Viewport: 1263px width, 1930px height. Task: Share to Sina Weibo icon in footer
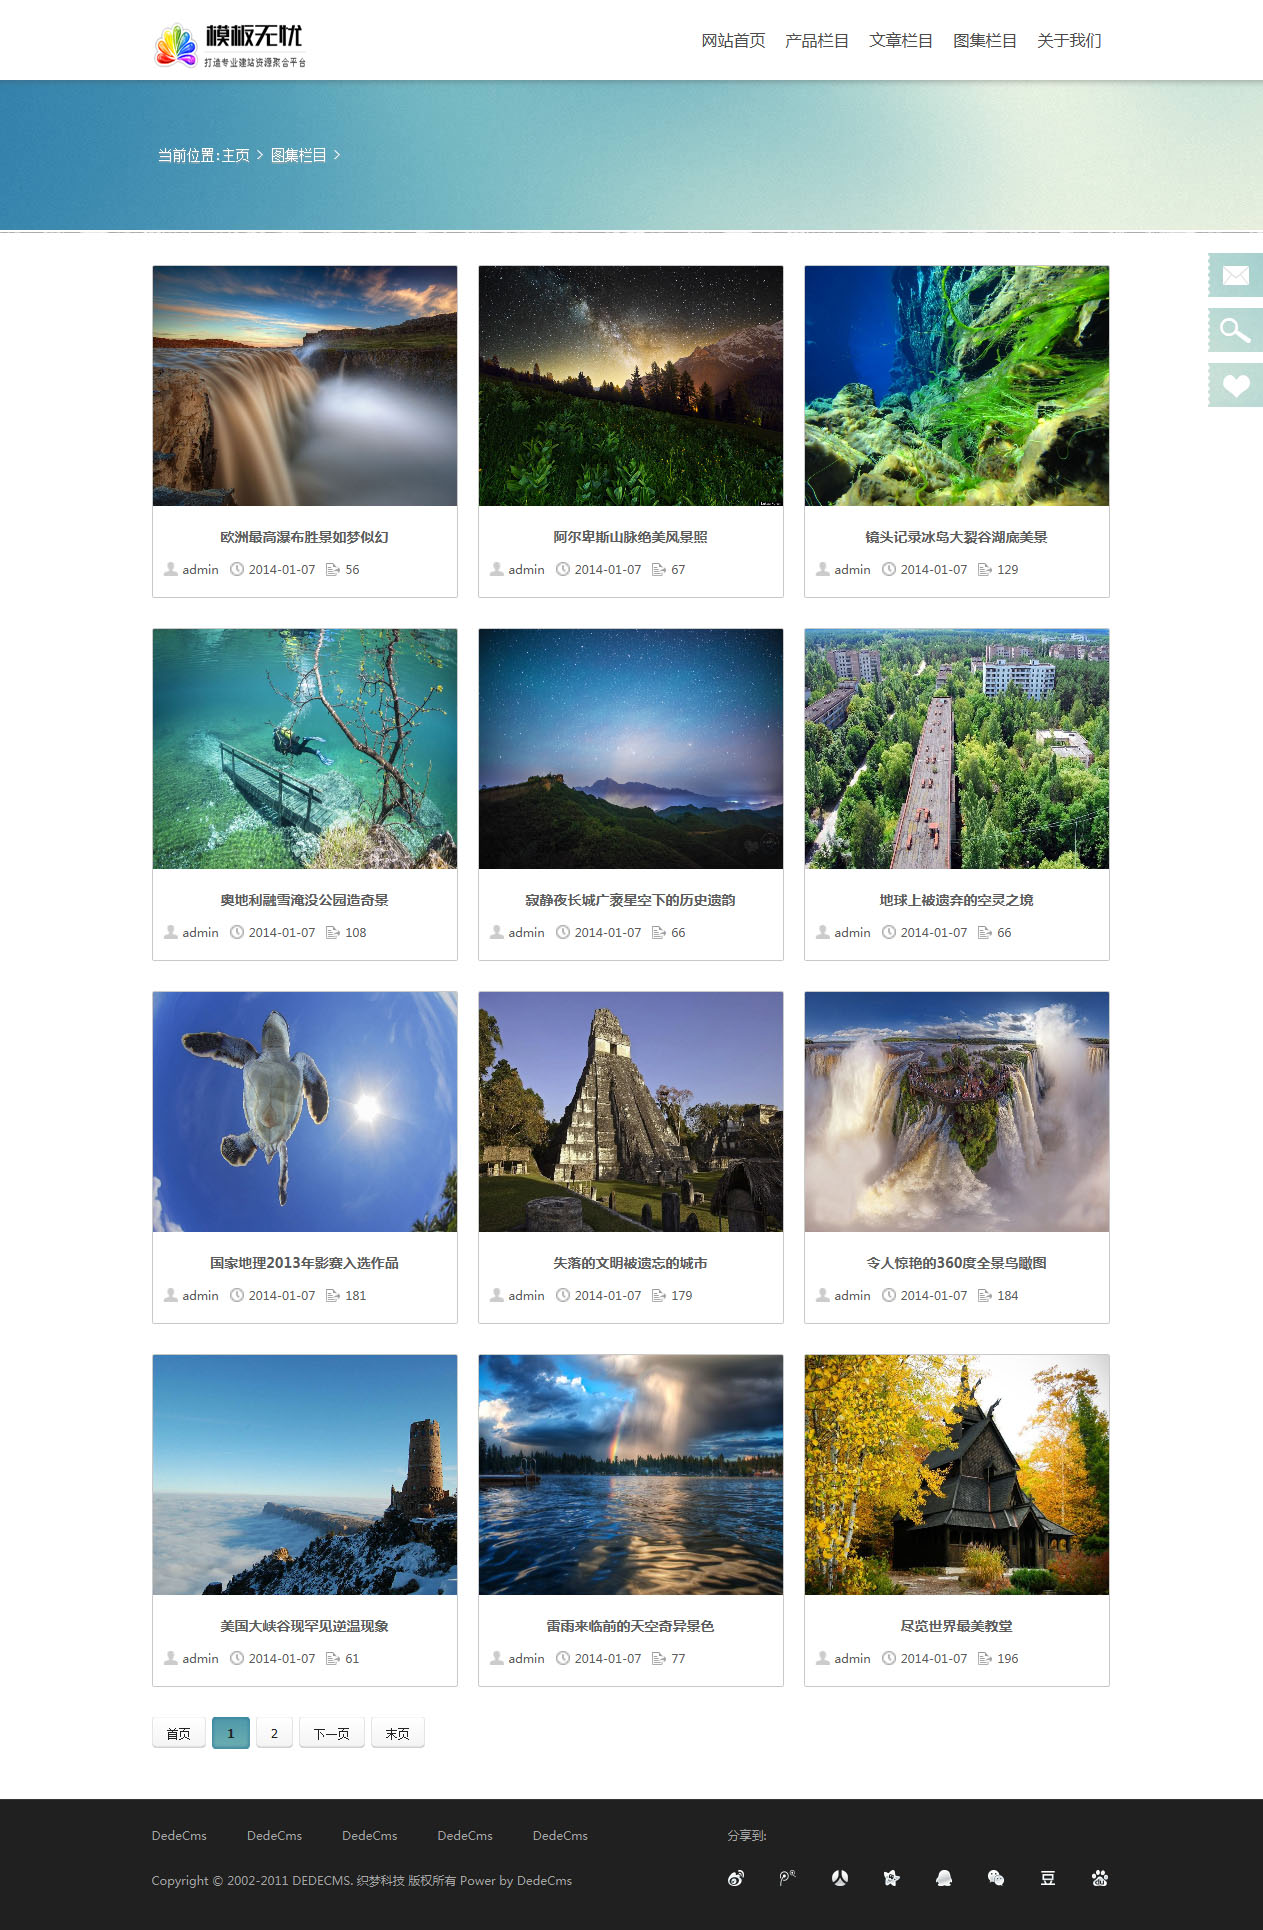pos(736,1878)
